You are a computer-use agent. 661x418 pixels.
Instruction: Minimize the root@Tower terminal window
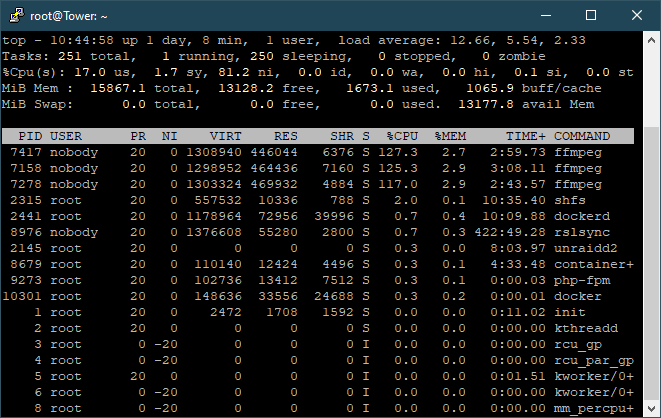[546, 16]
